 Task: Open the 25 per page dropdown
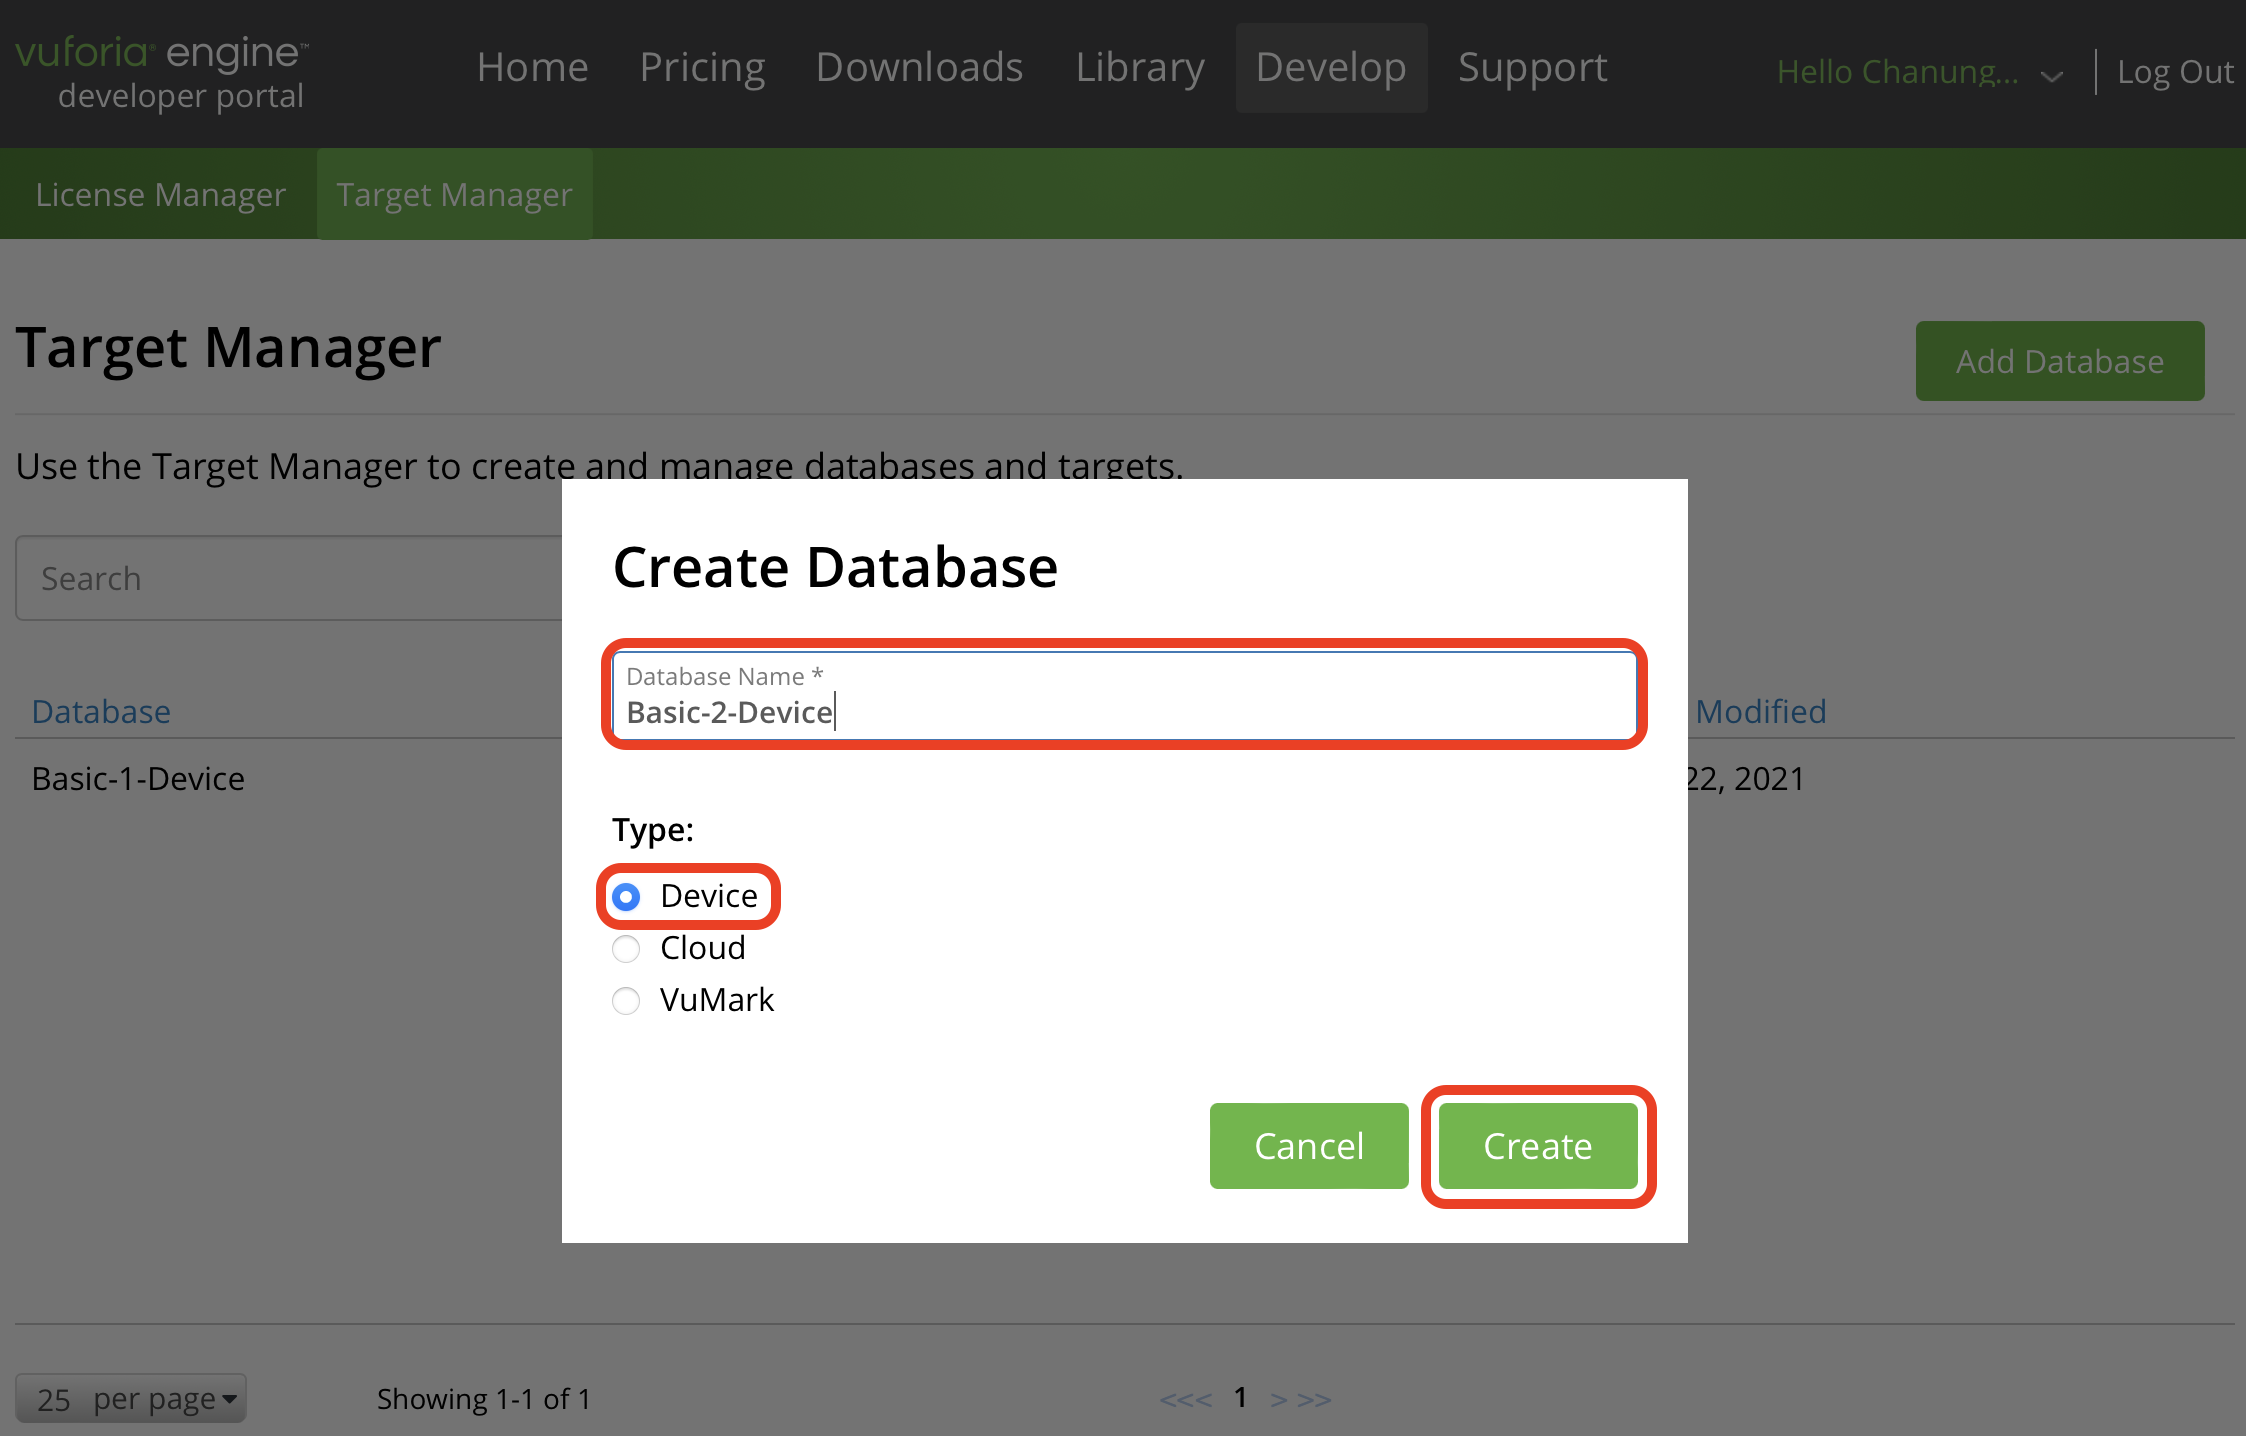(x=131, y=1398)
